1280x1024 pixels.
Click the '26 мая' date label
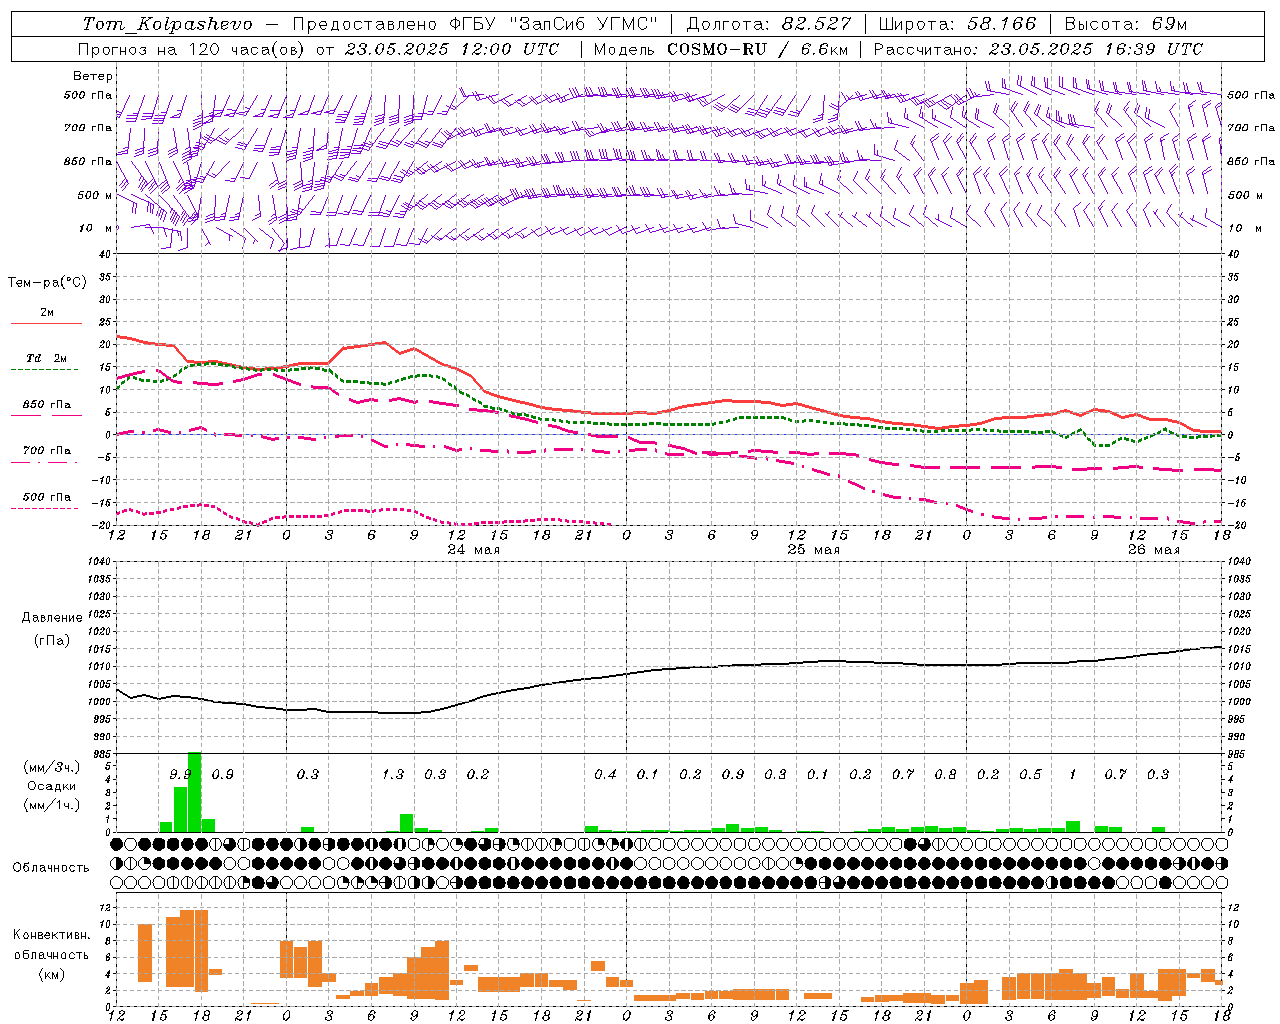pyautogui.click(x=1153, y=550)
